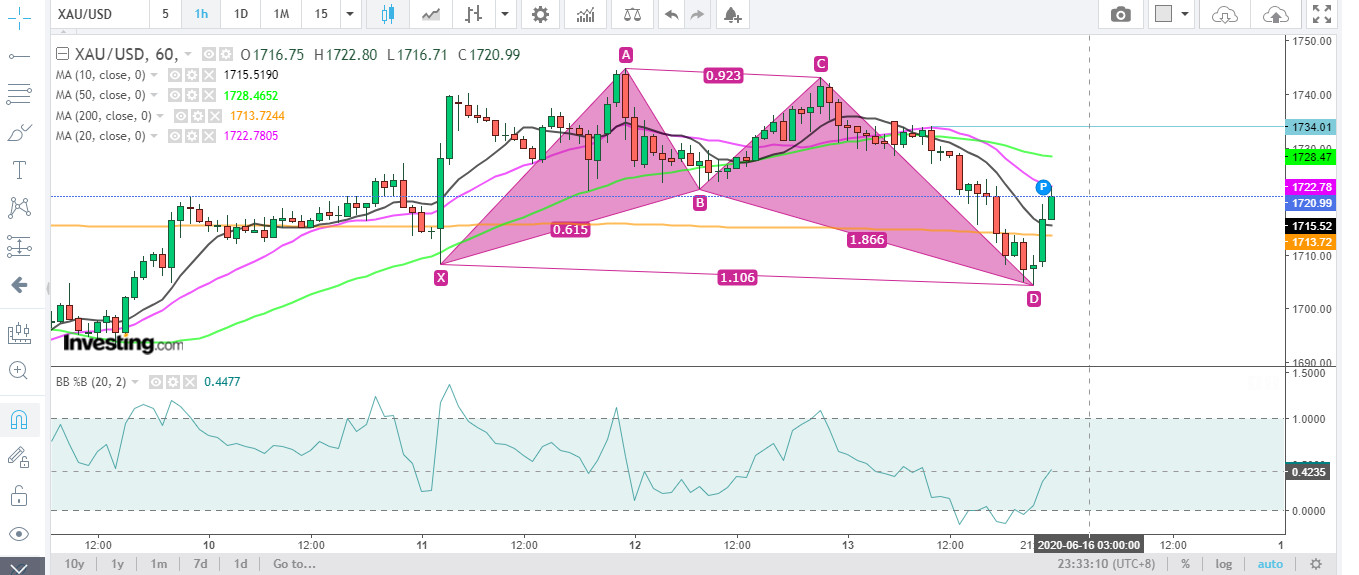Viewport: 1359px width, 575px height.
Task: Hide all drawings with eye icon
Action: click(x=18, y=533)
